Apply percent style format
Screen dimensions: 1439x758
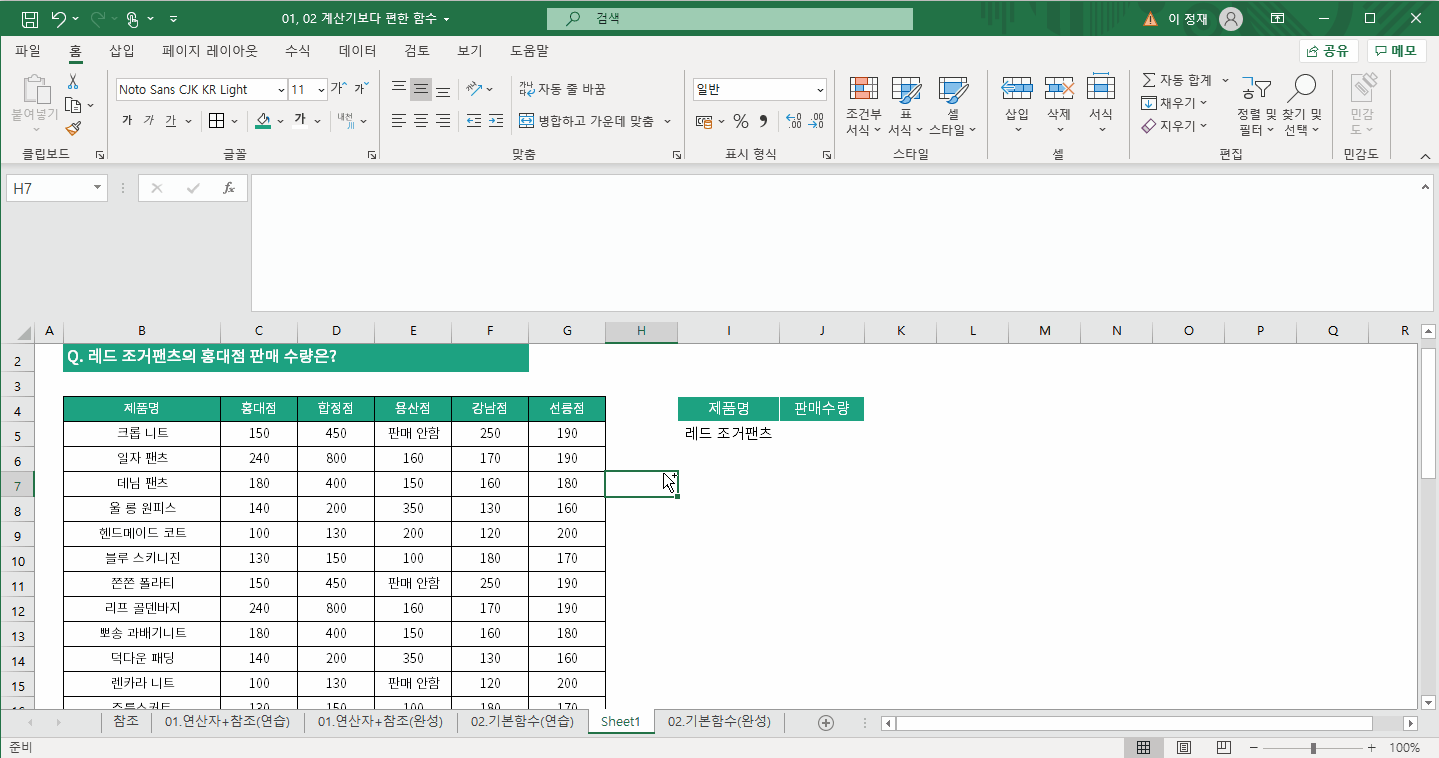click(741, 121)
